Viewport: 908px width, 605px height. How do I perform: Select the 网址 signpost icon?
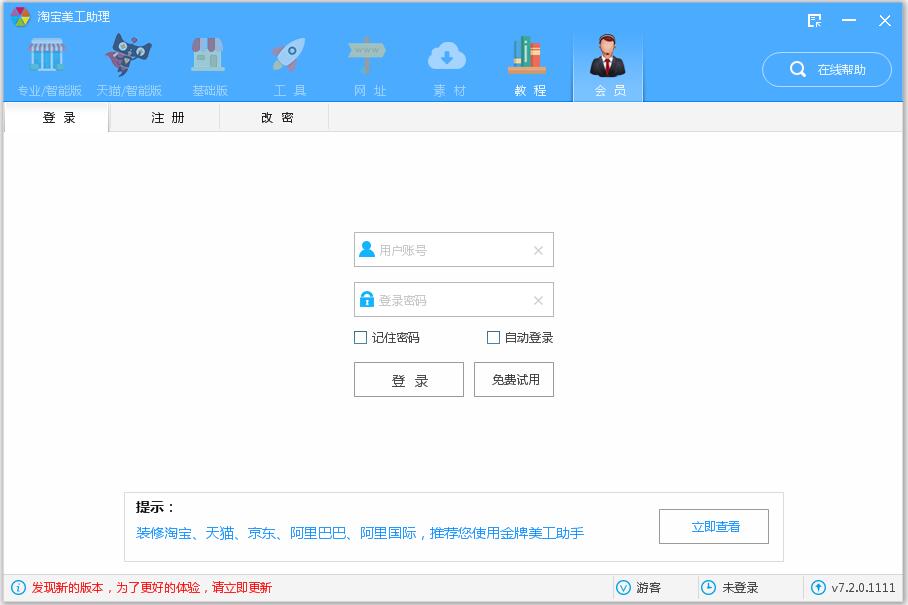368,56
